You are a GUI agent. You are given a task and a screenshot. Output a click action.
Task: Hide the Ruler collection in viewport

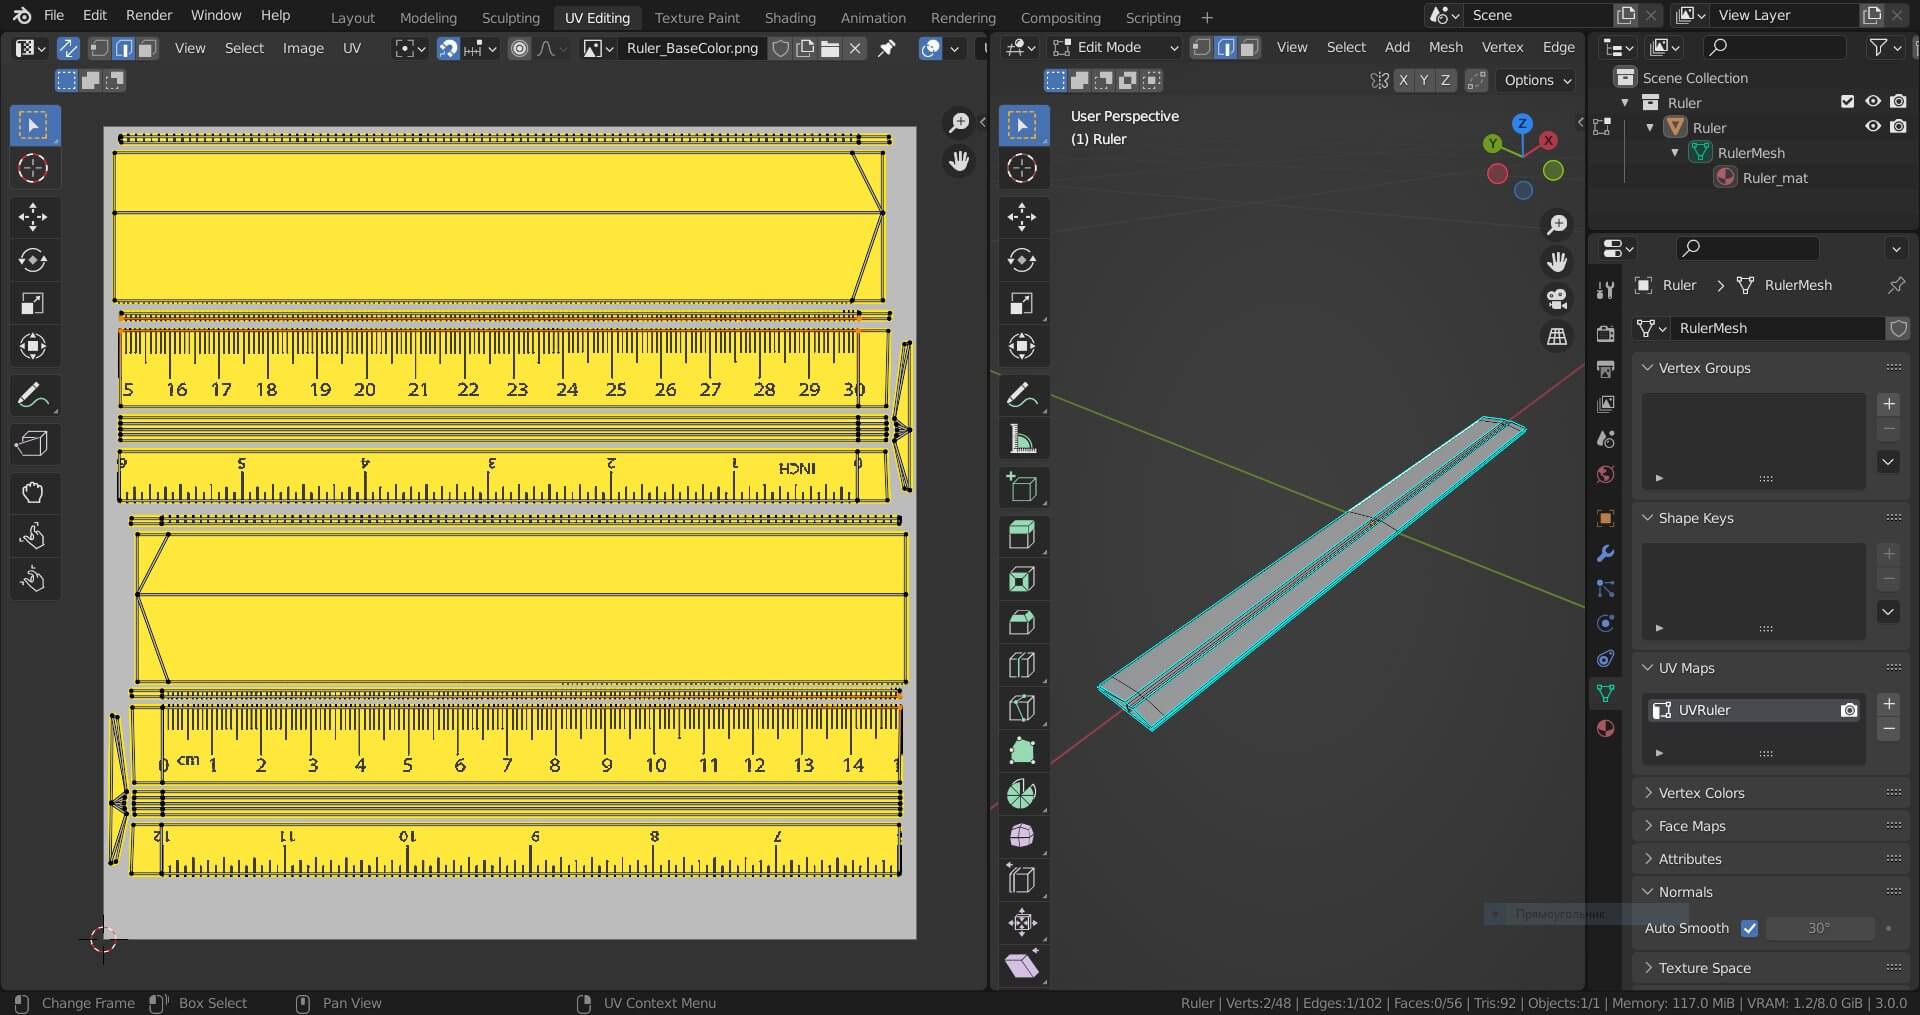tap(1872, 102)
